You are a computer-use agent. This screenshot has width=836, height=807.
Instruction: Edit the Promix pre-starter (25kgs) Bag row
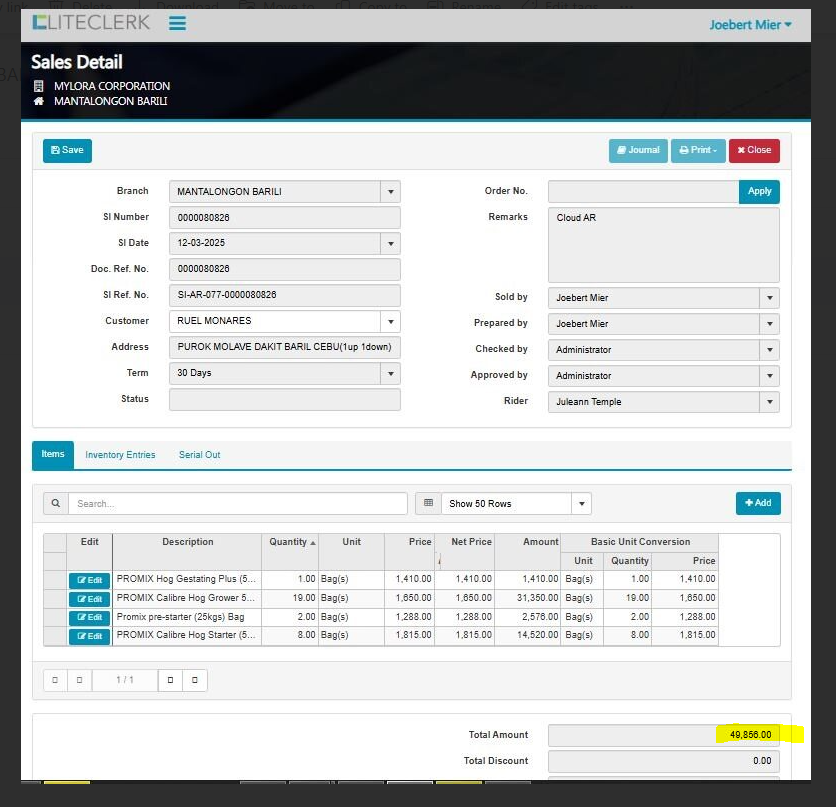(89, 618)
